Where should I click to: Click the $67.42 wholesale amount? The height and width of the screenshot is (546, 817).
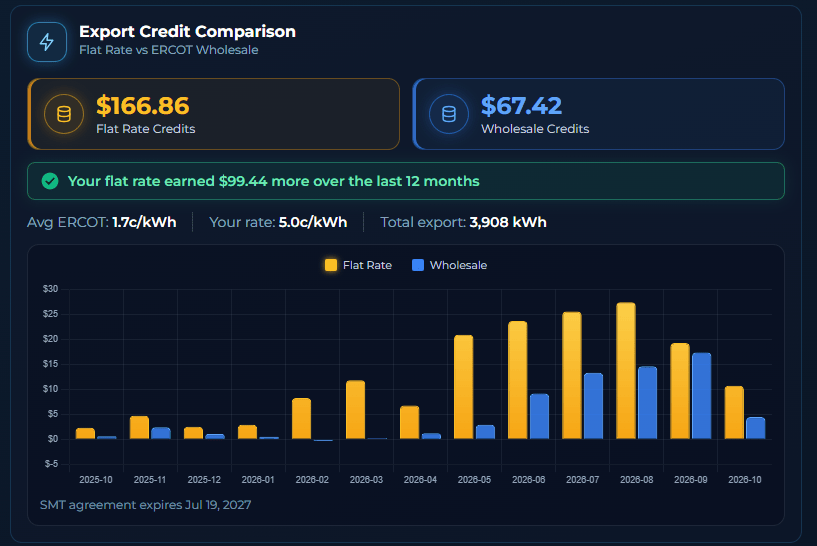pos(522,106)
